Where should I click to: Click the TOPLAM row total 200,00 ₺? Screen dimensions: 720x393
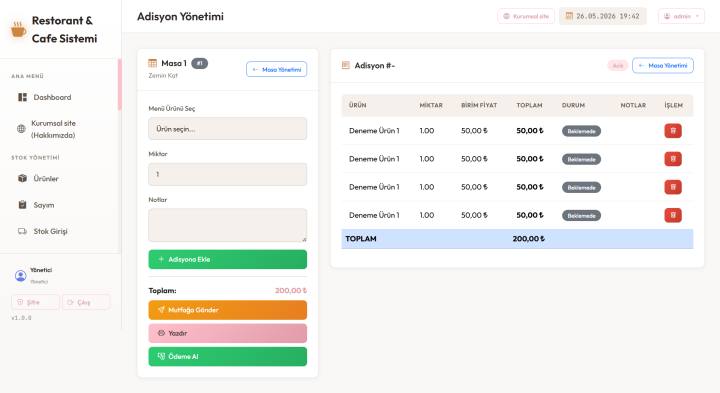pos(529,239)
